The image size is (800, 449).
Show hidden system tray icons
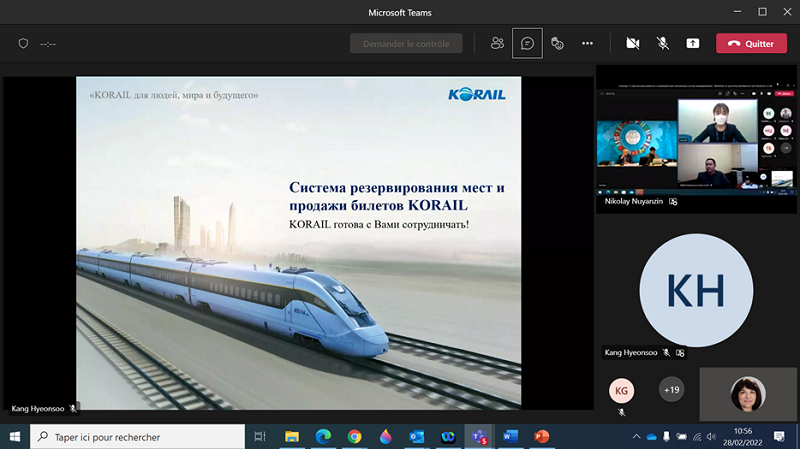pos(636,437)
